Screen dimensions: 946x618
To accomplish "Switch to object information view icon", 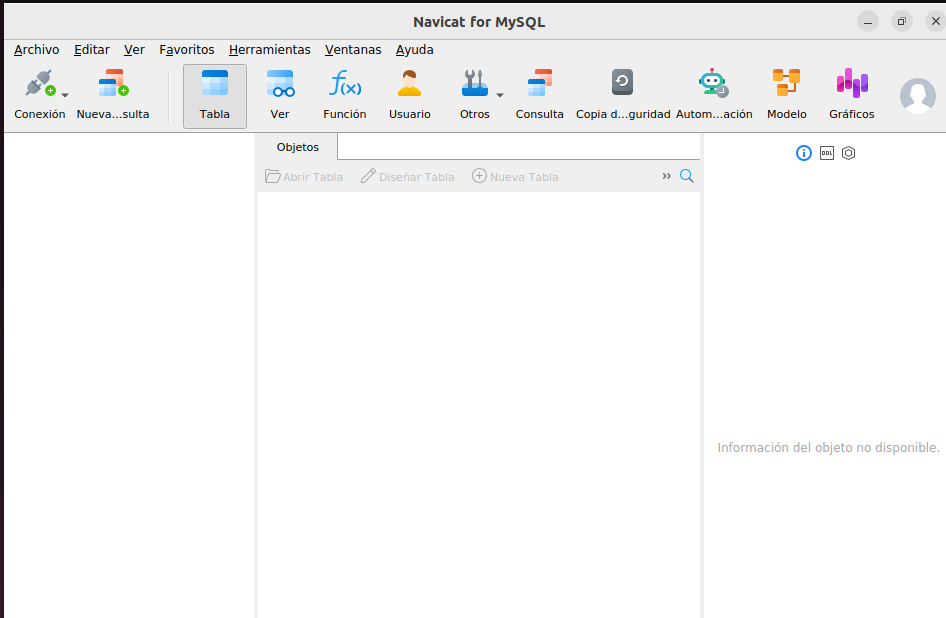I will pos(803,153).
